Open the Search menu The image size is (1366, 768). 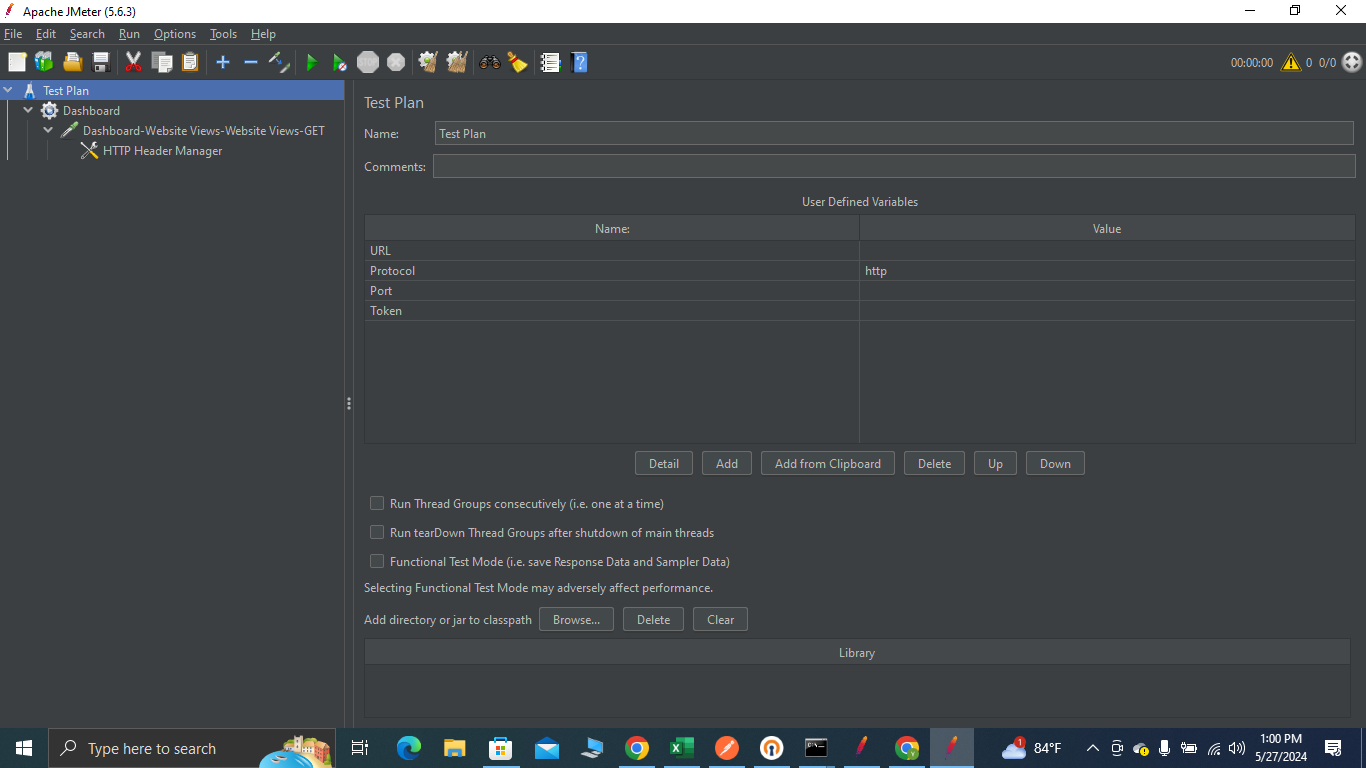point(87,34)
